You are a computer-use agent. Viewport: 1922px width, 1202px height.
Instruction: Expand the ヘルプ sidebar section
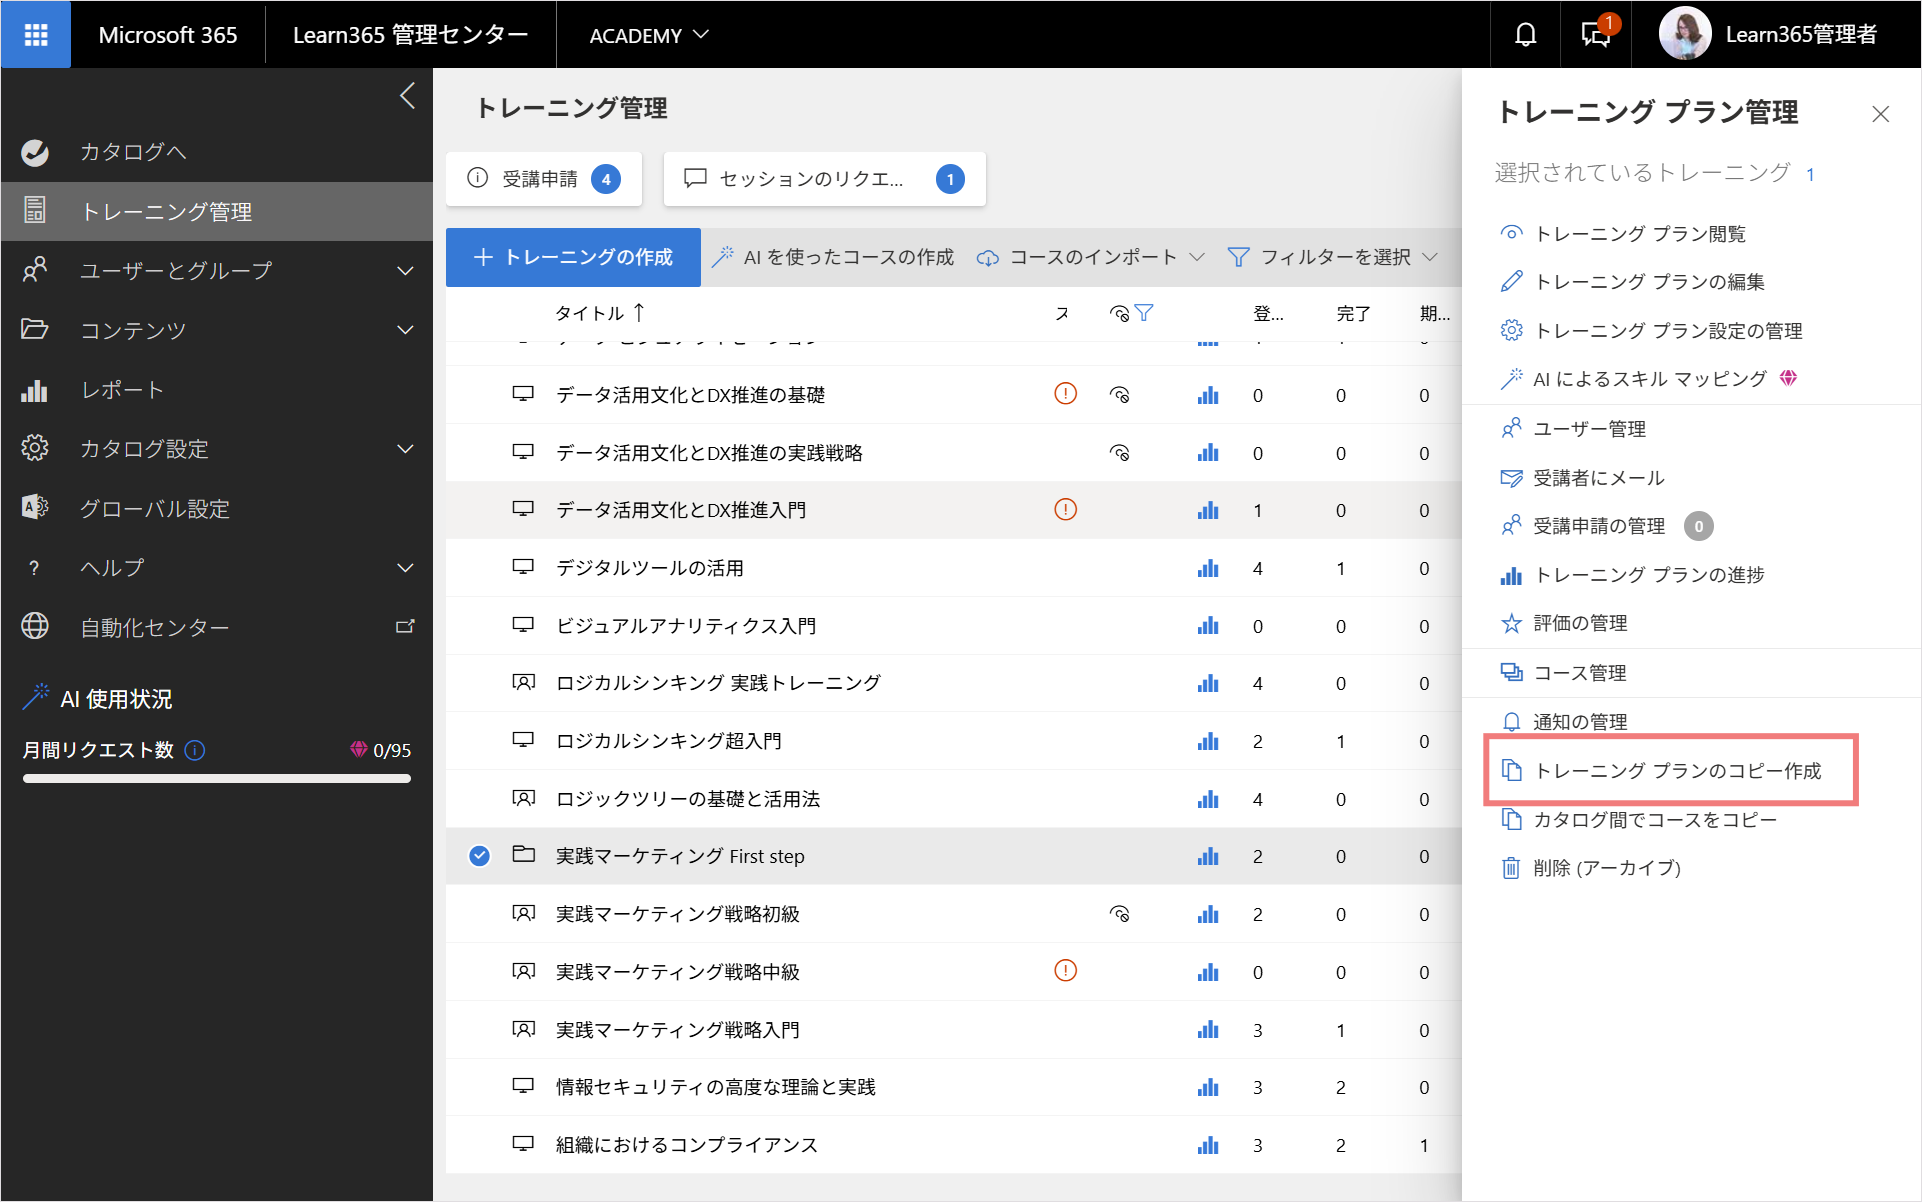click(x=217, y=568)
